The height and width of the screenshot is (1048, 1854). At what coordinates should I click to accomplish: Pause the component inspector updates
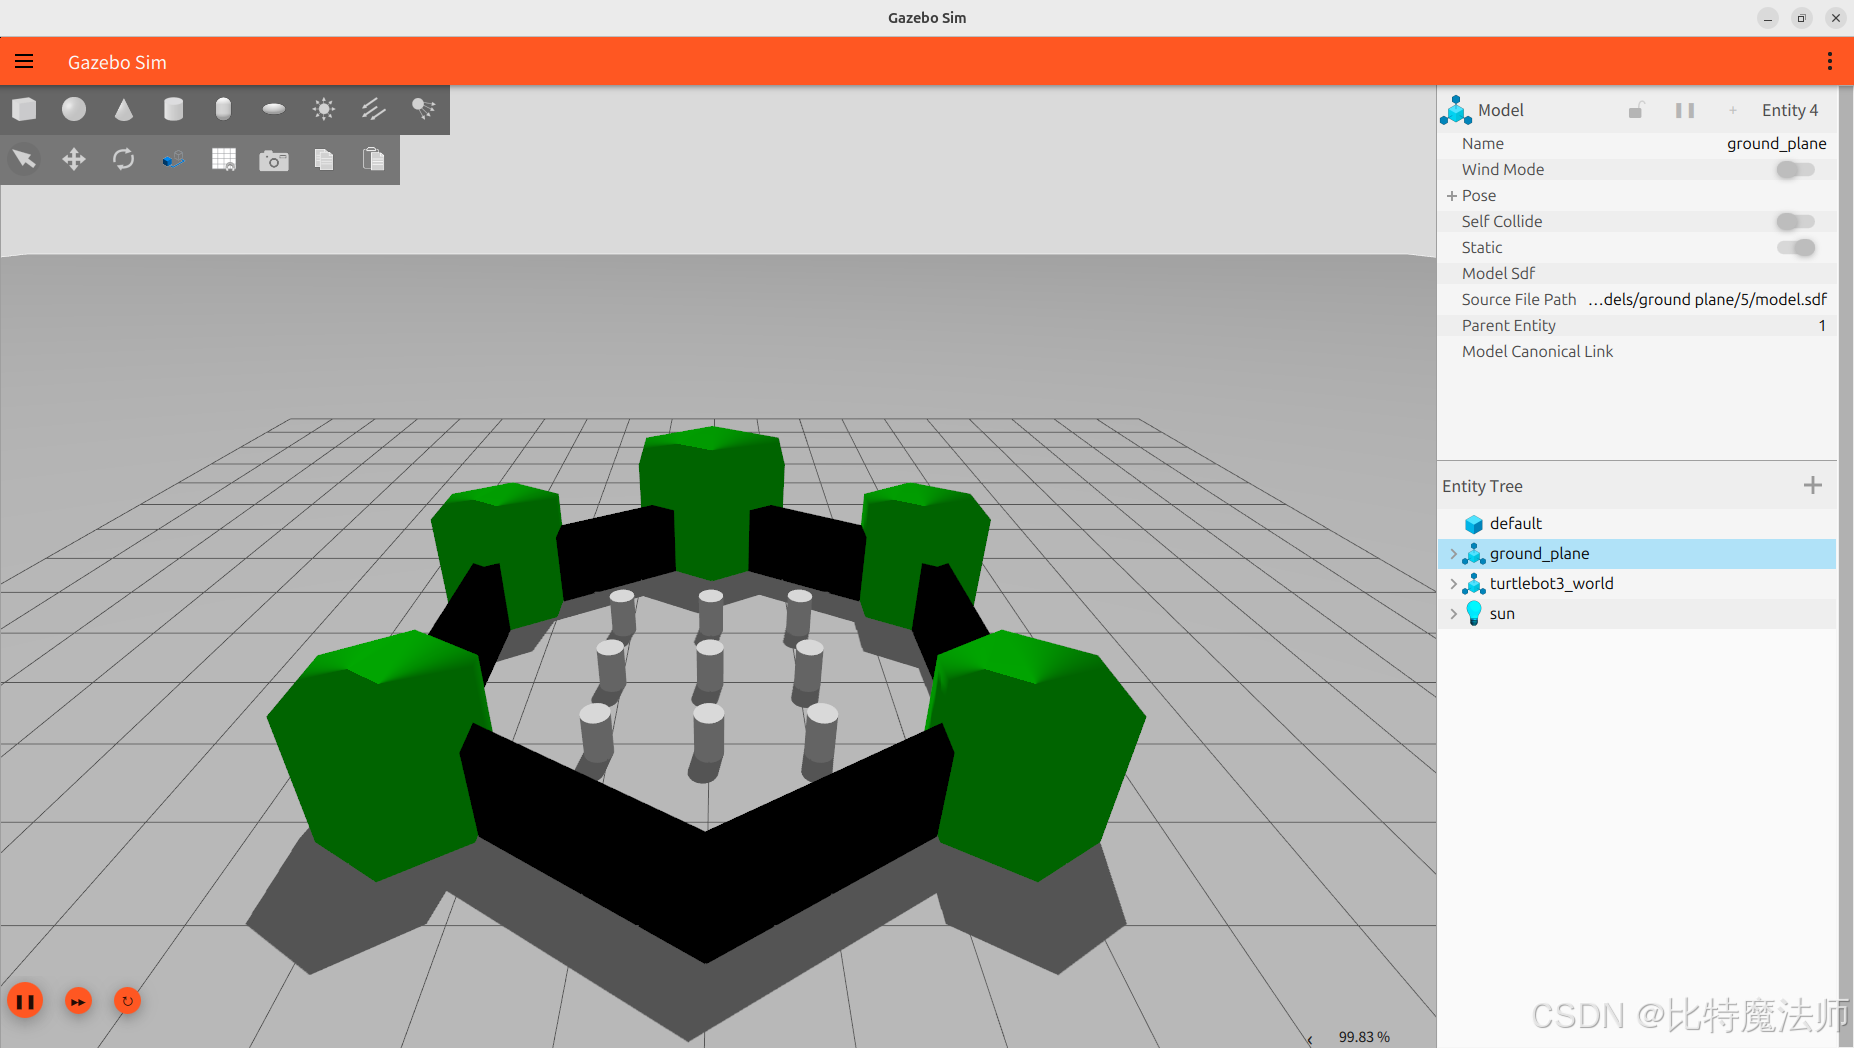pos(1685,110)
